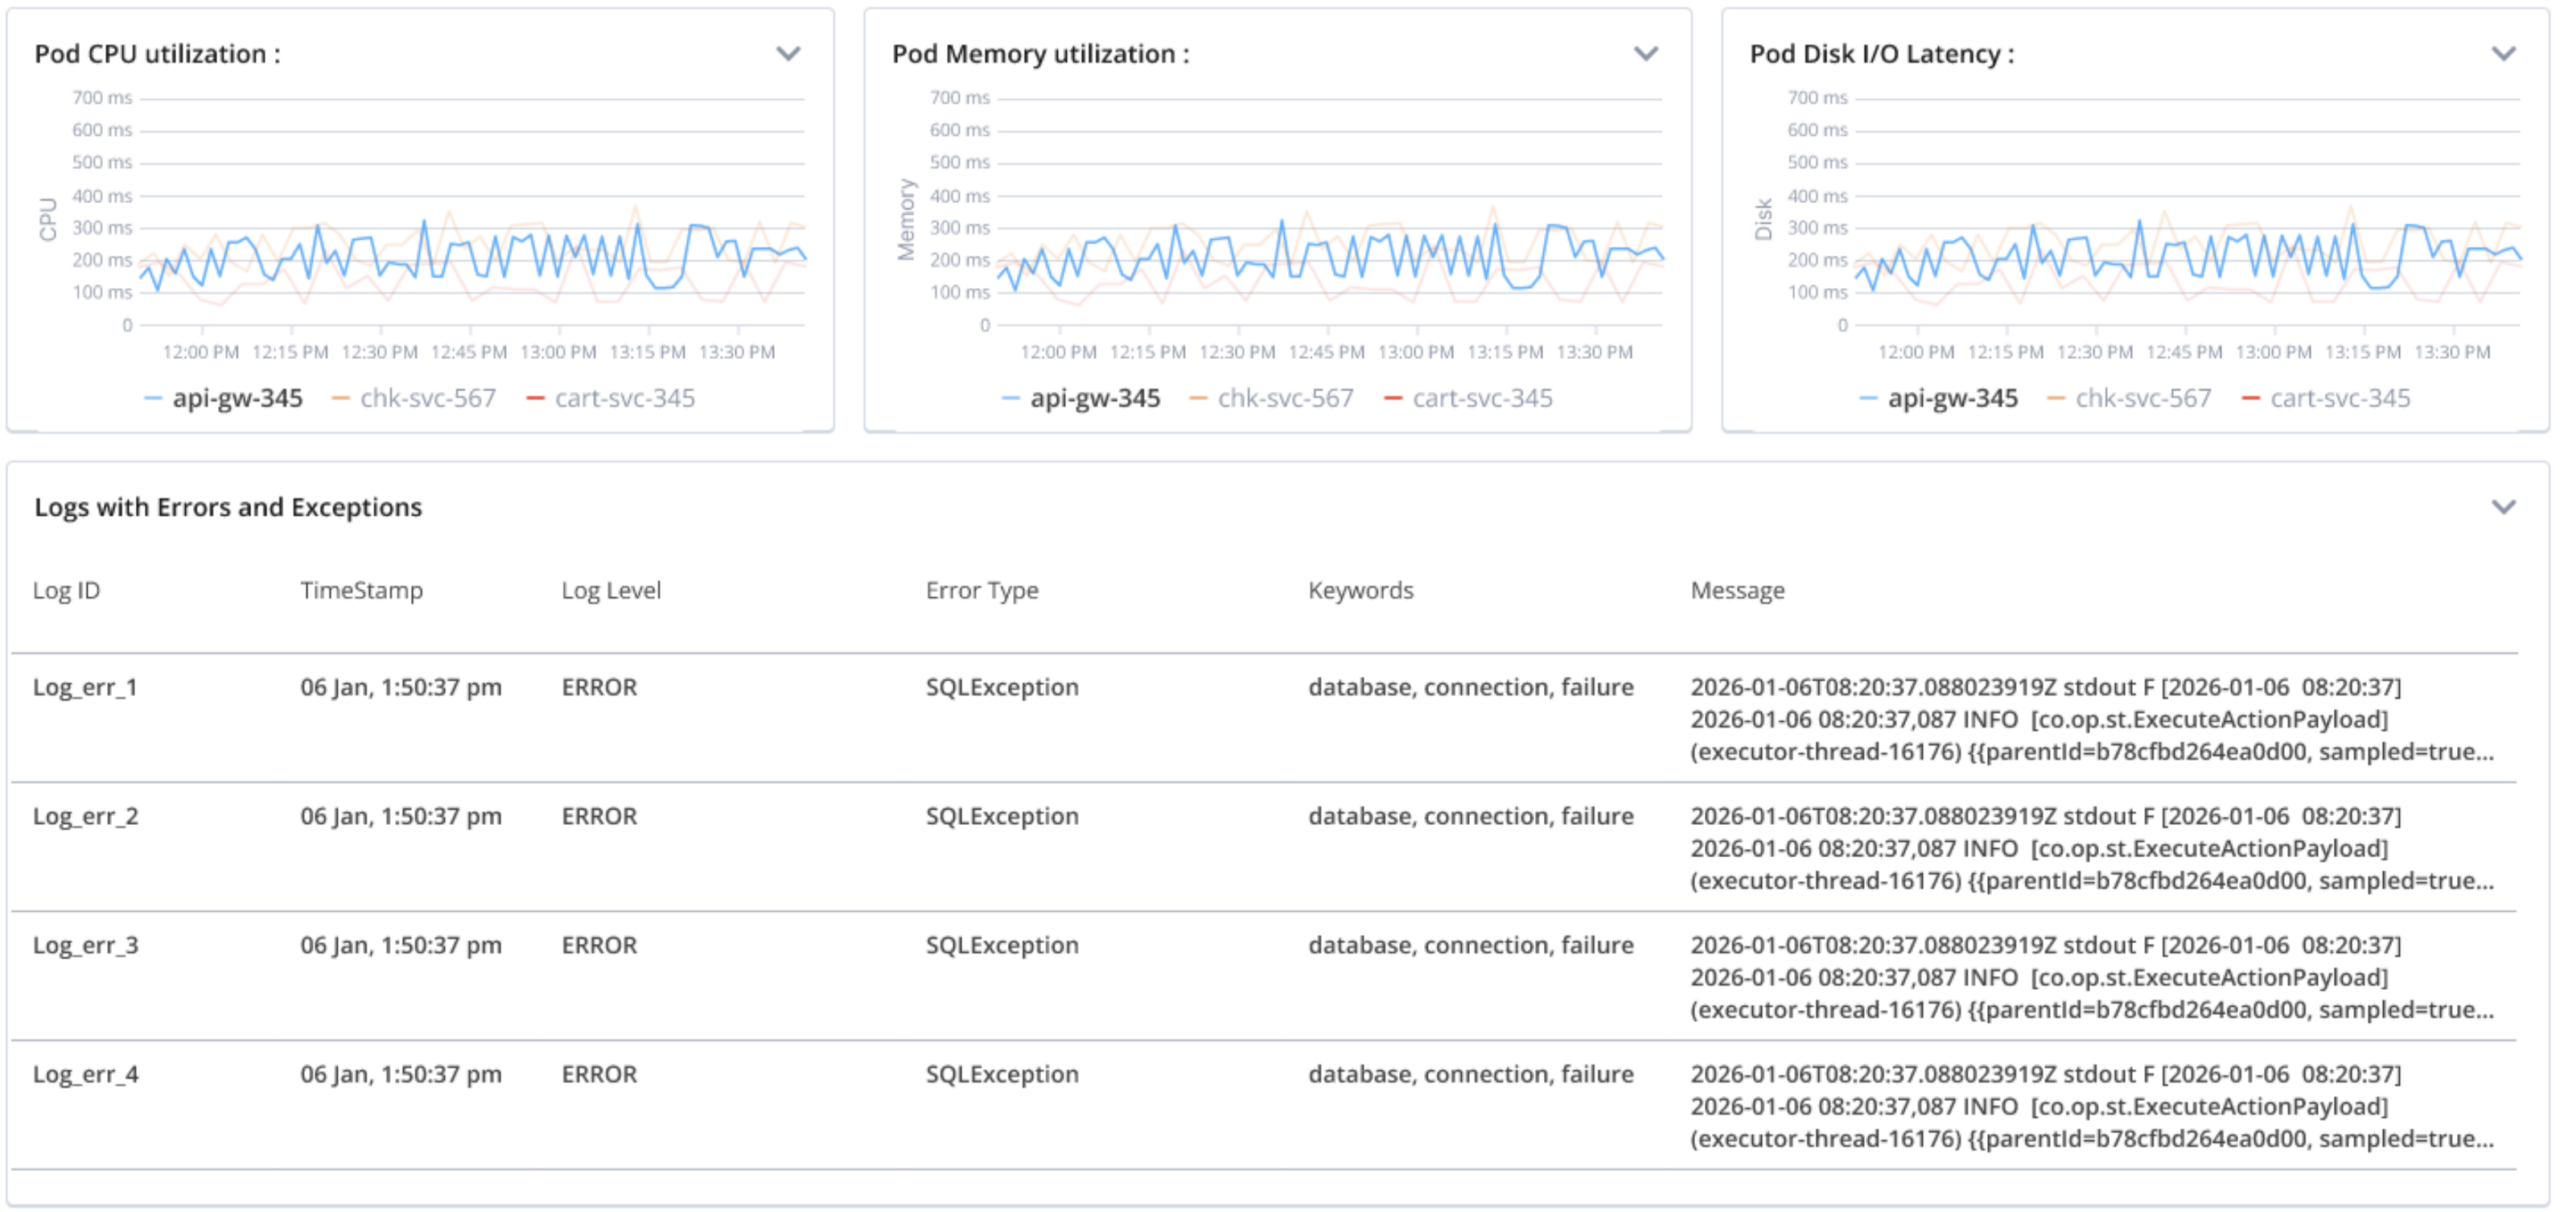This screenshot has width=2560, height=1212.
Task: Toggle cart-svc-345 series in CPU chart legend
Action: coord(624,398)
